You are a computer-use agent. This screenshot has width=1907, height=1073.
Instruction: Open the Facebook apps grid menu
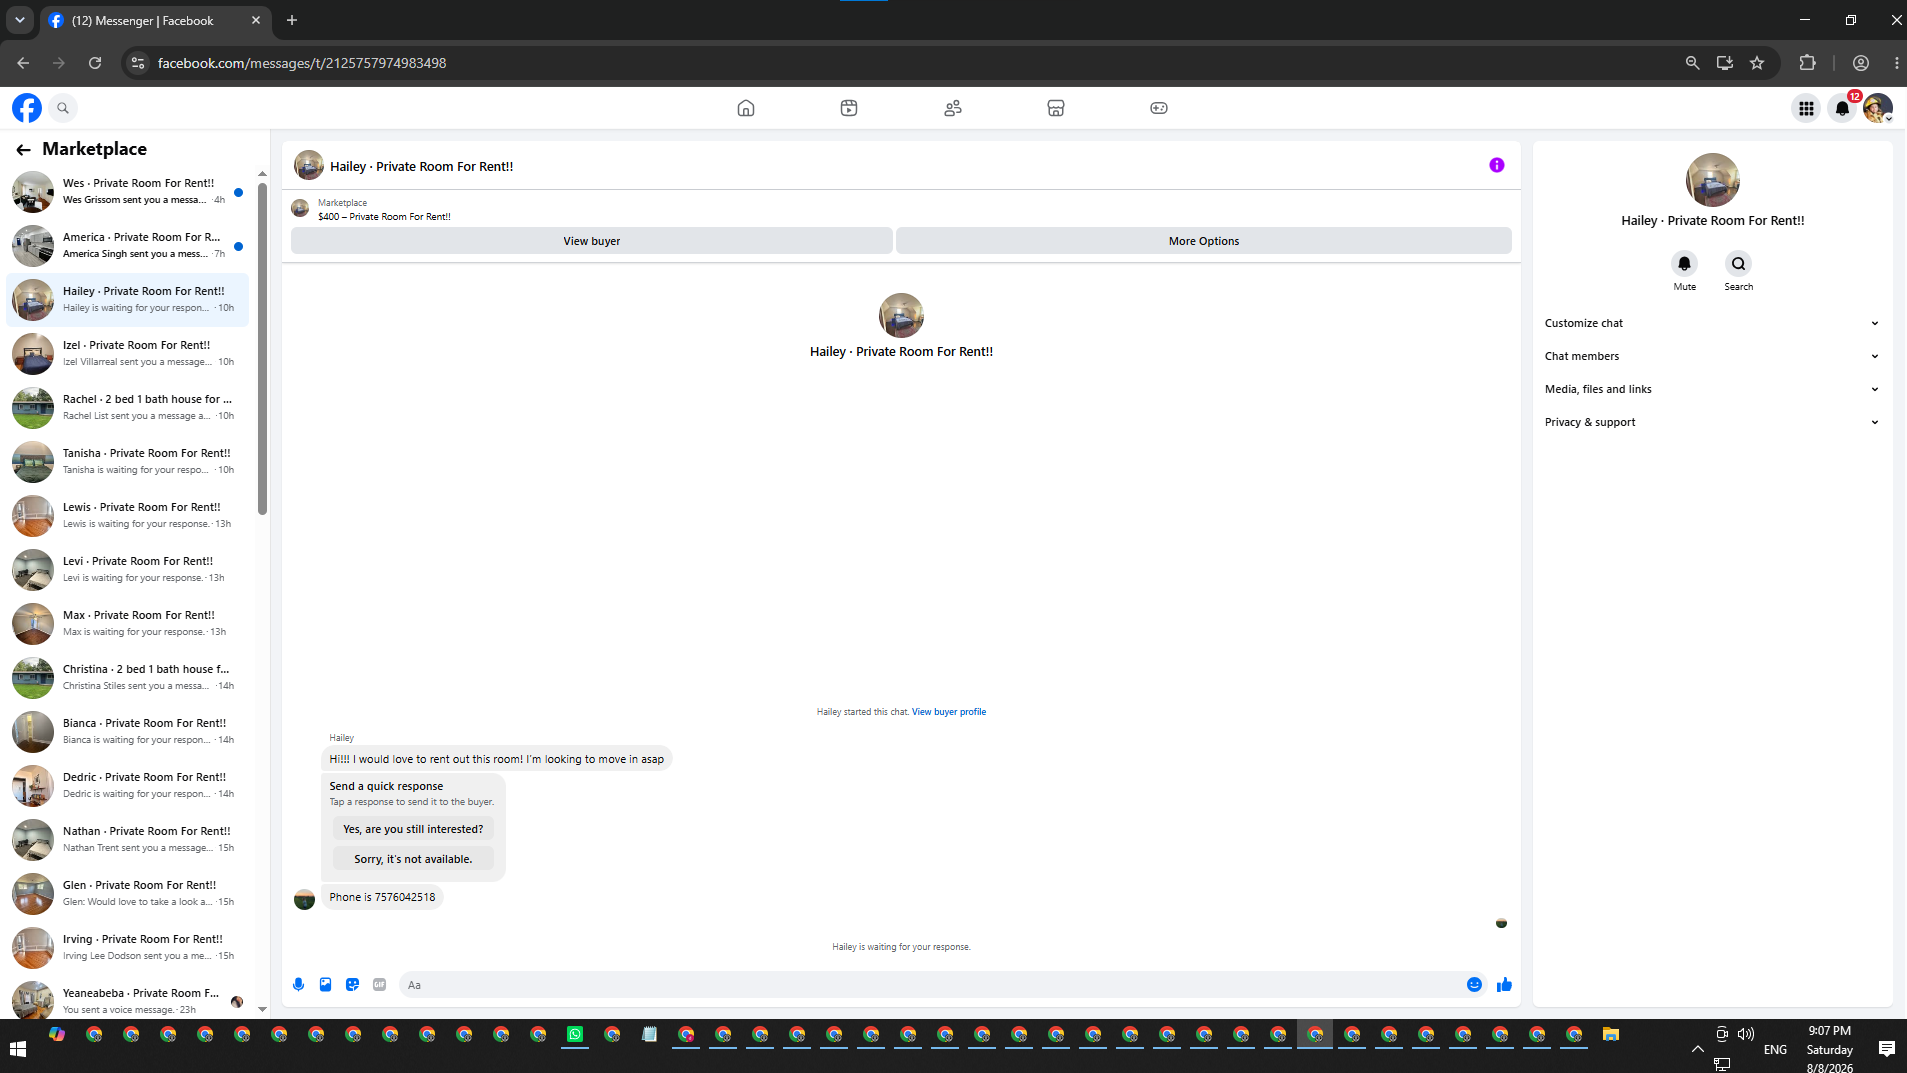(1806, 108)
